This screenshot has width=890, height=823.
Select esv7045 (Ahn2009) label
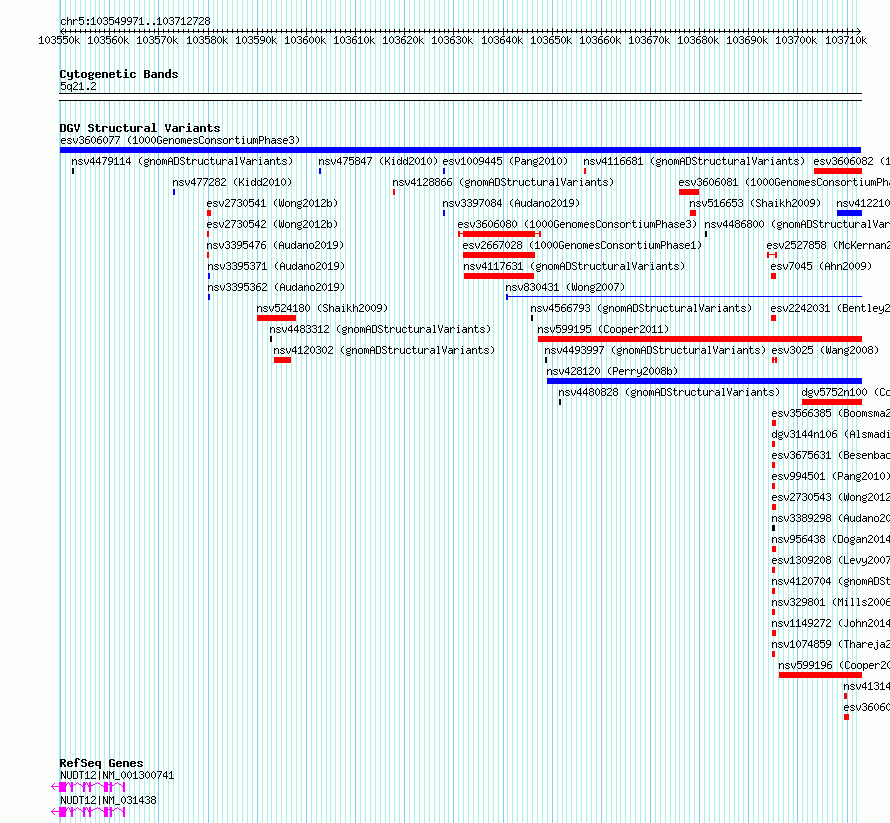[x=821, y=266]
